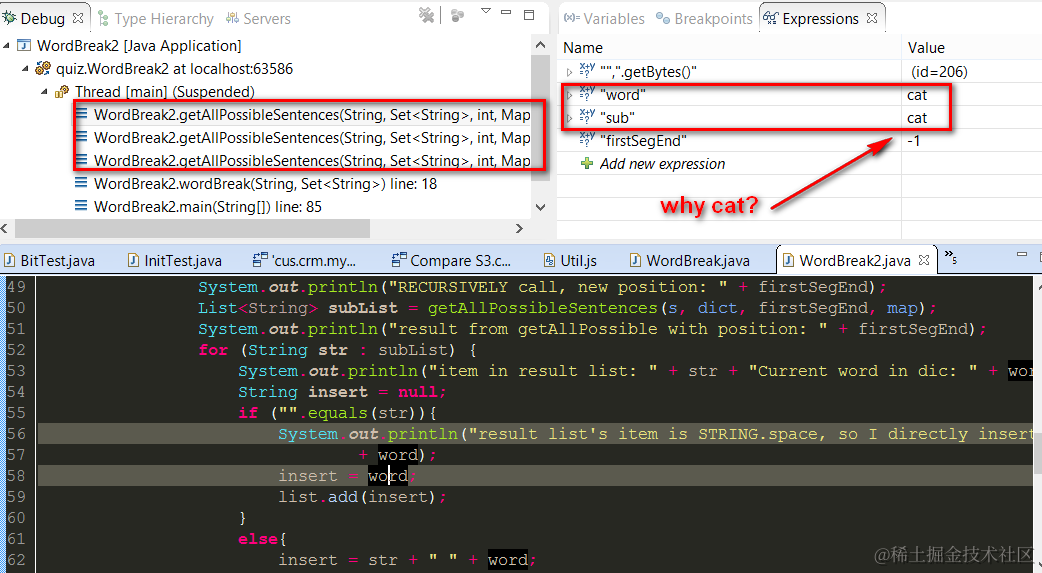
Task: Open the BitTest.java editor tab
Action: [49, 261]
